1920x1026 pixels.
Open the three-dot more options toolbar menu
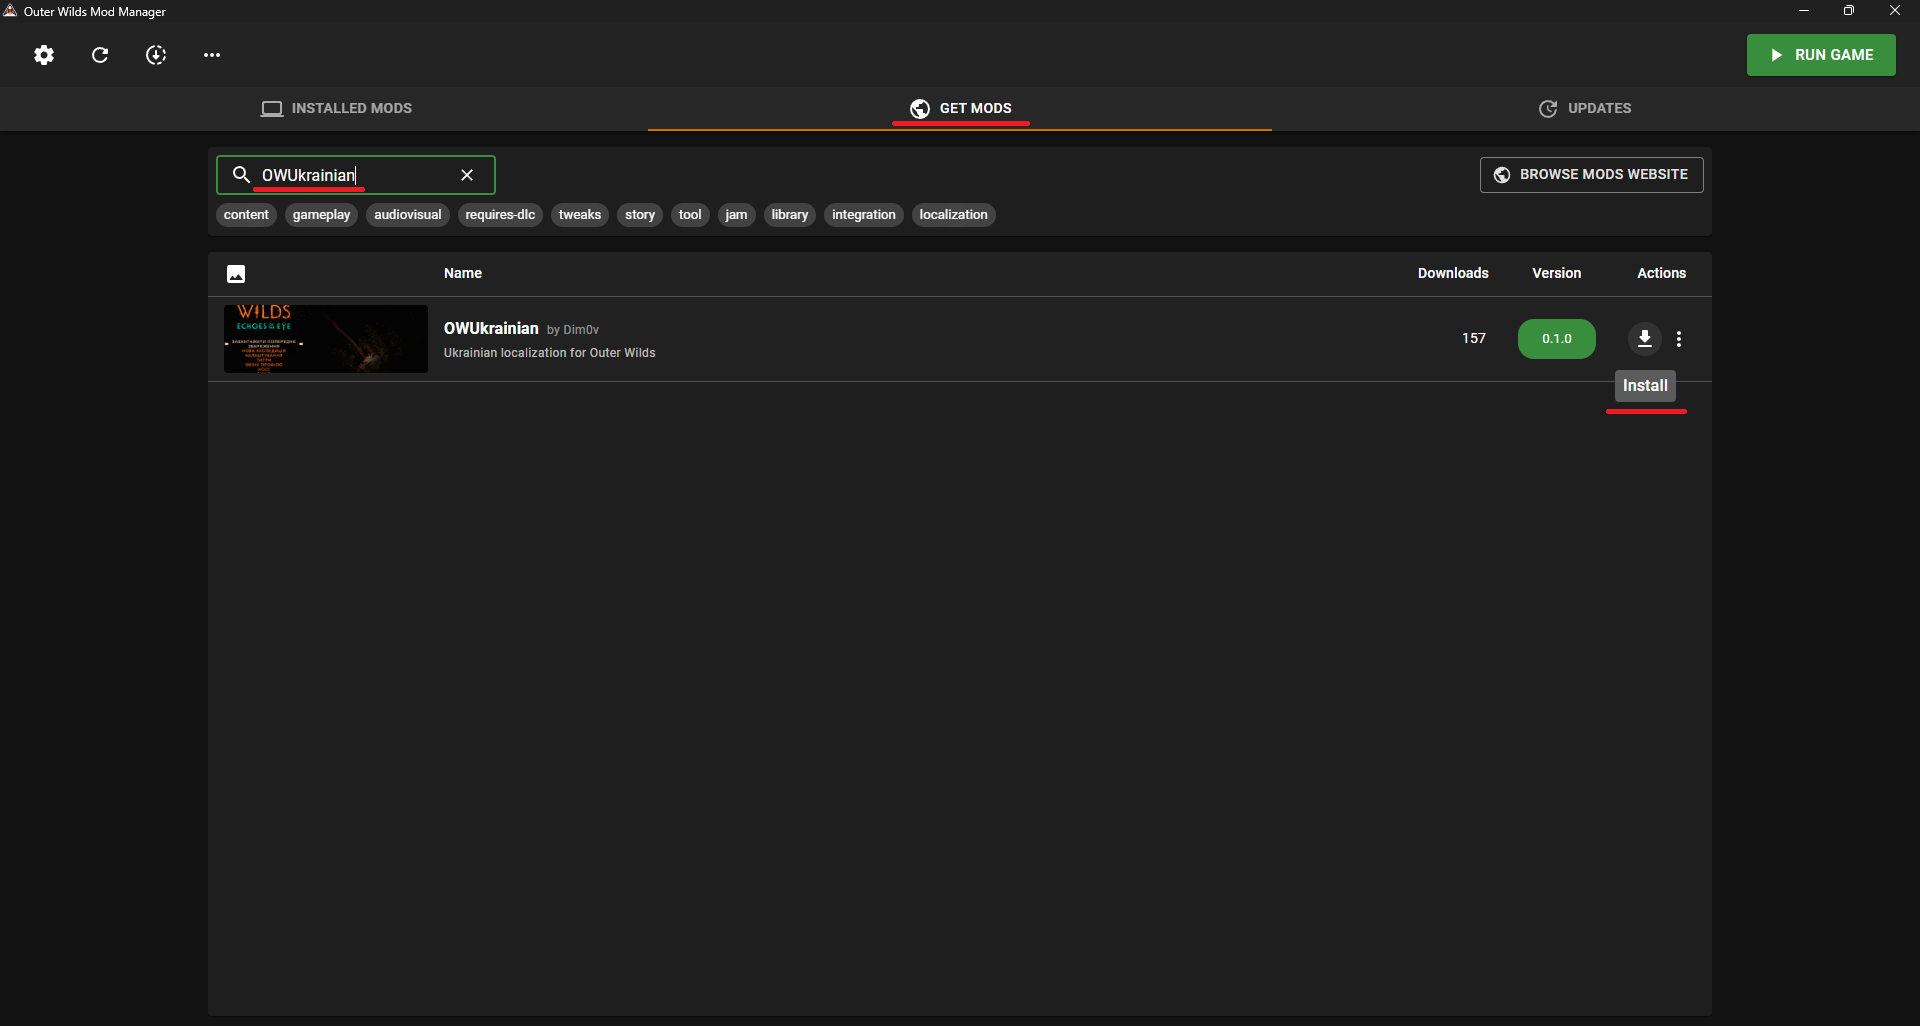click(x=212, y=55)
